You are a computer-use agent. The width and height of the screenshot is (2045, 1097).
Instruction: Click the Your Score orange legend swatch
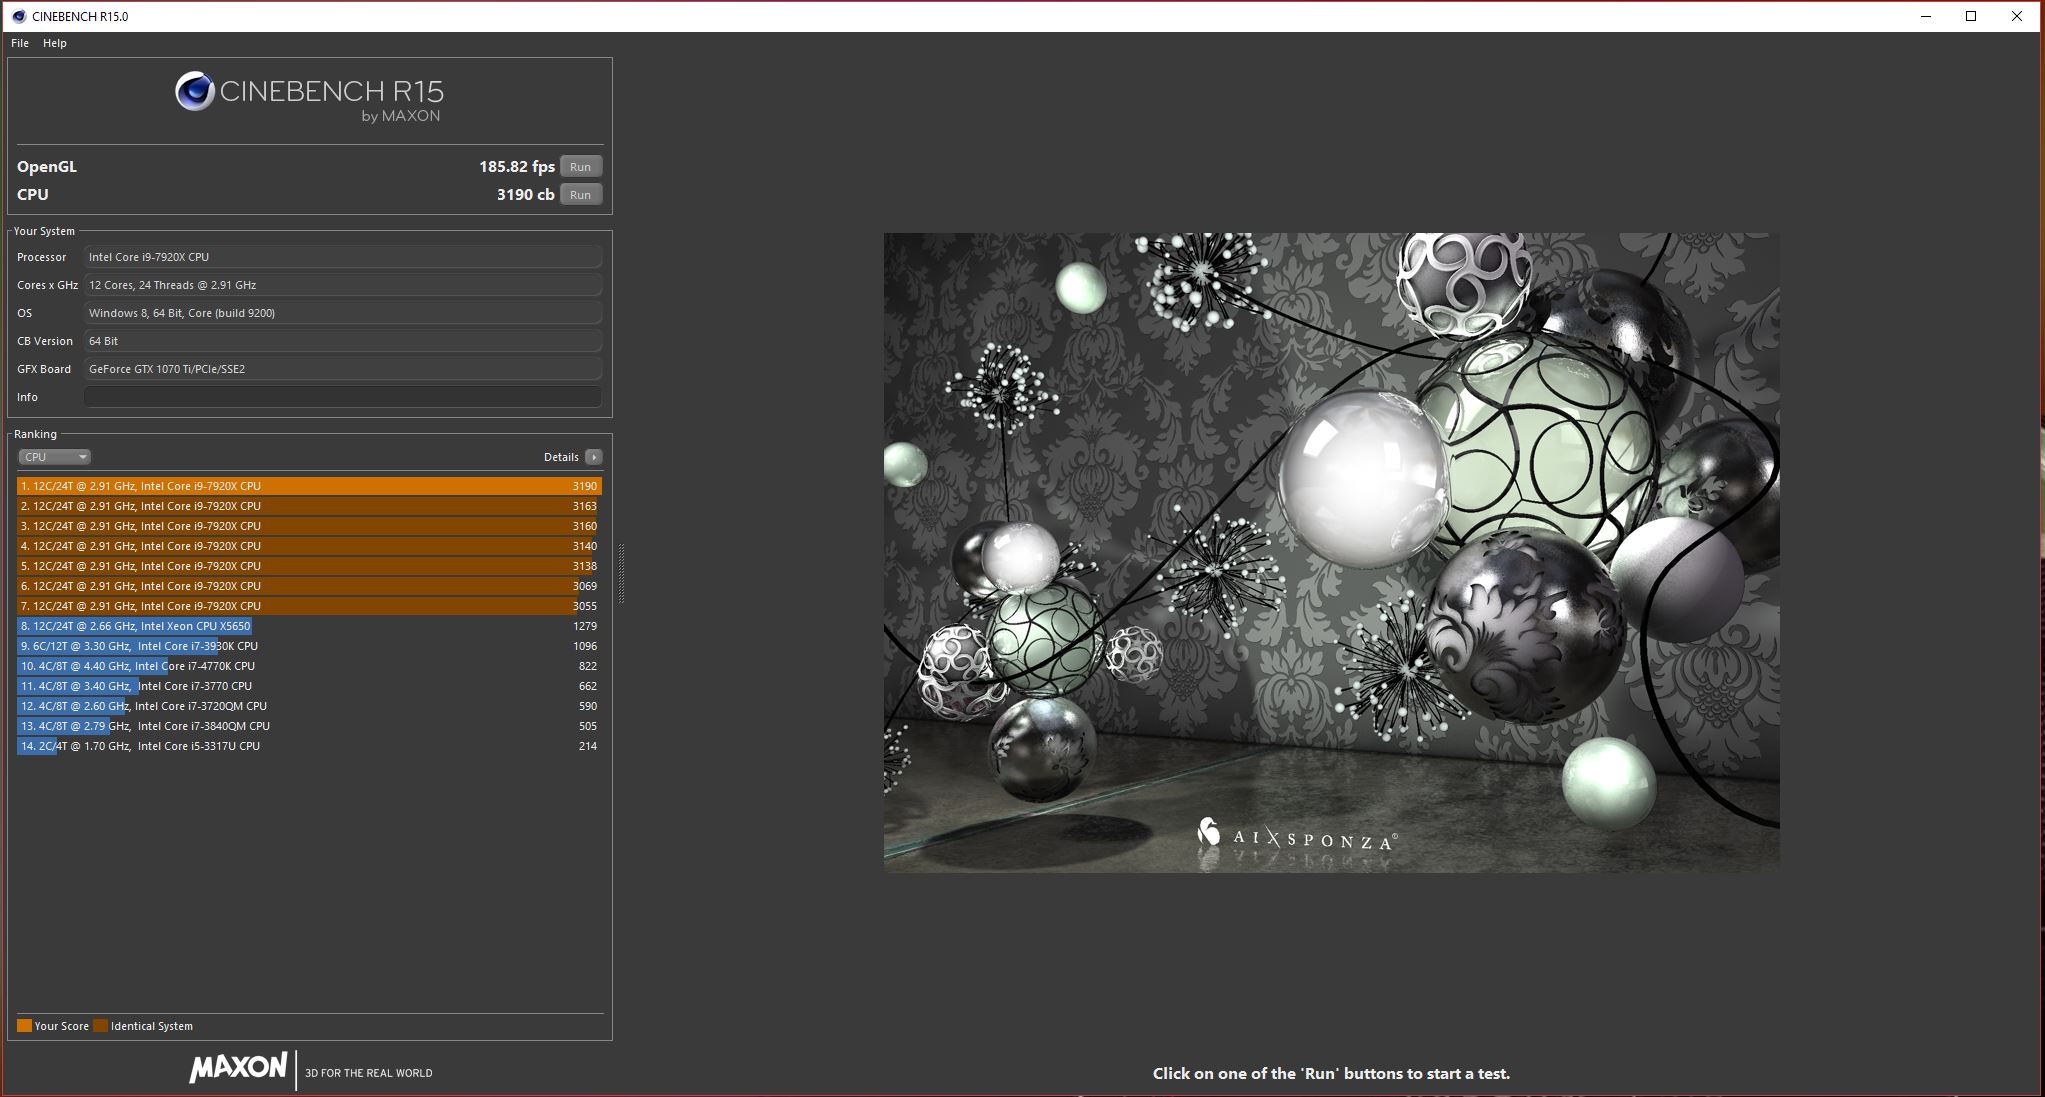point(24,1026)
